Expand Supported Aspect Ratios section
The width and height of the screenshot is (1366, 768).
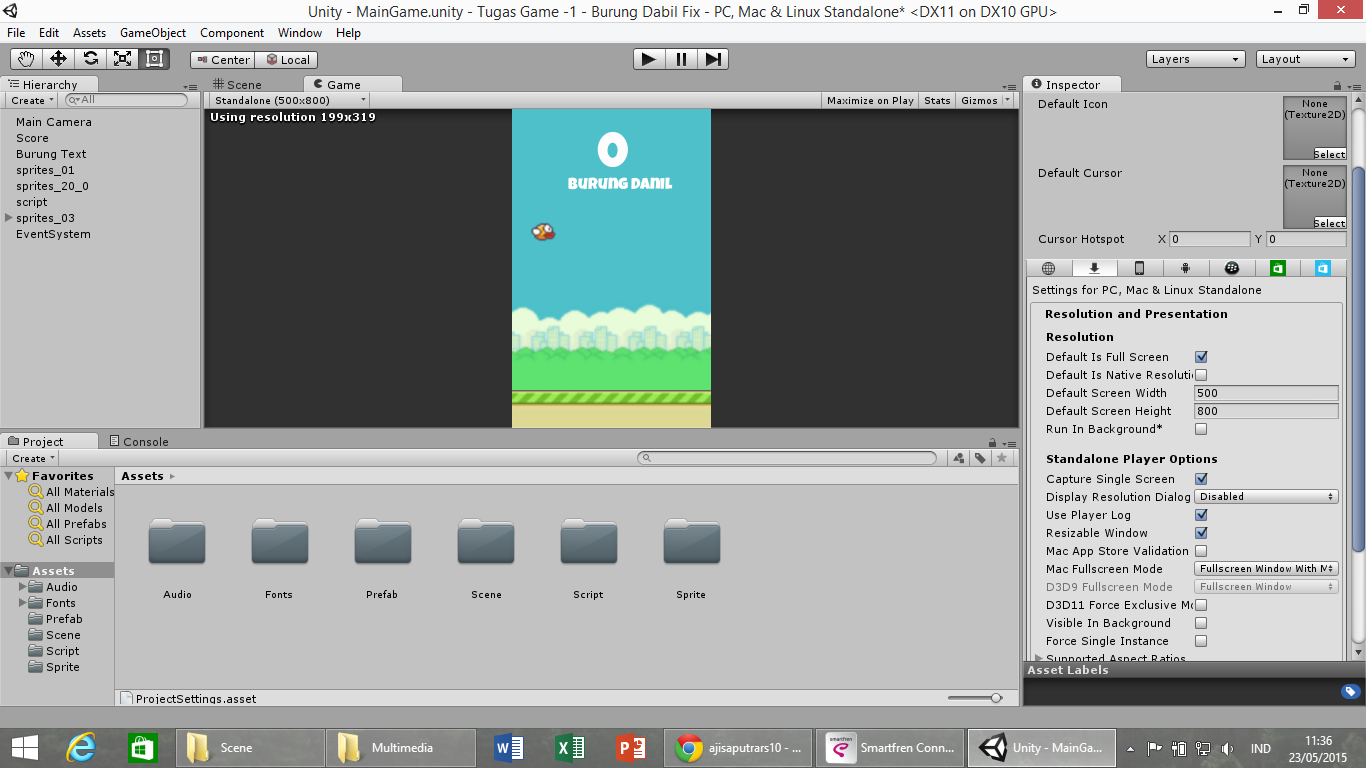click(x=1038, y=658)
